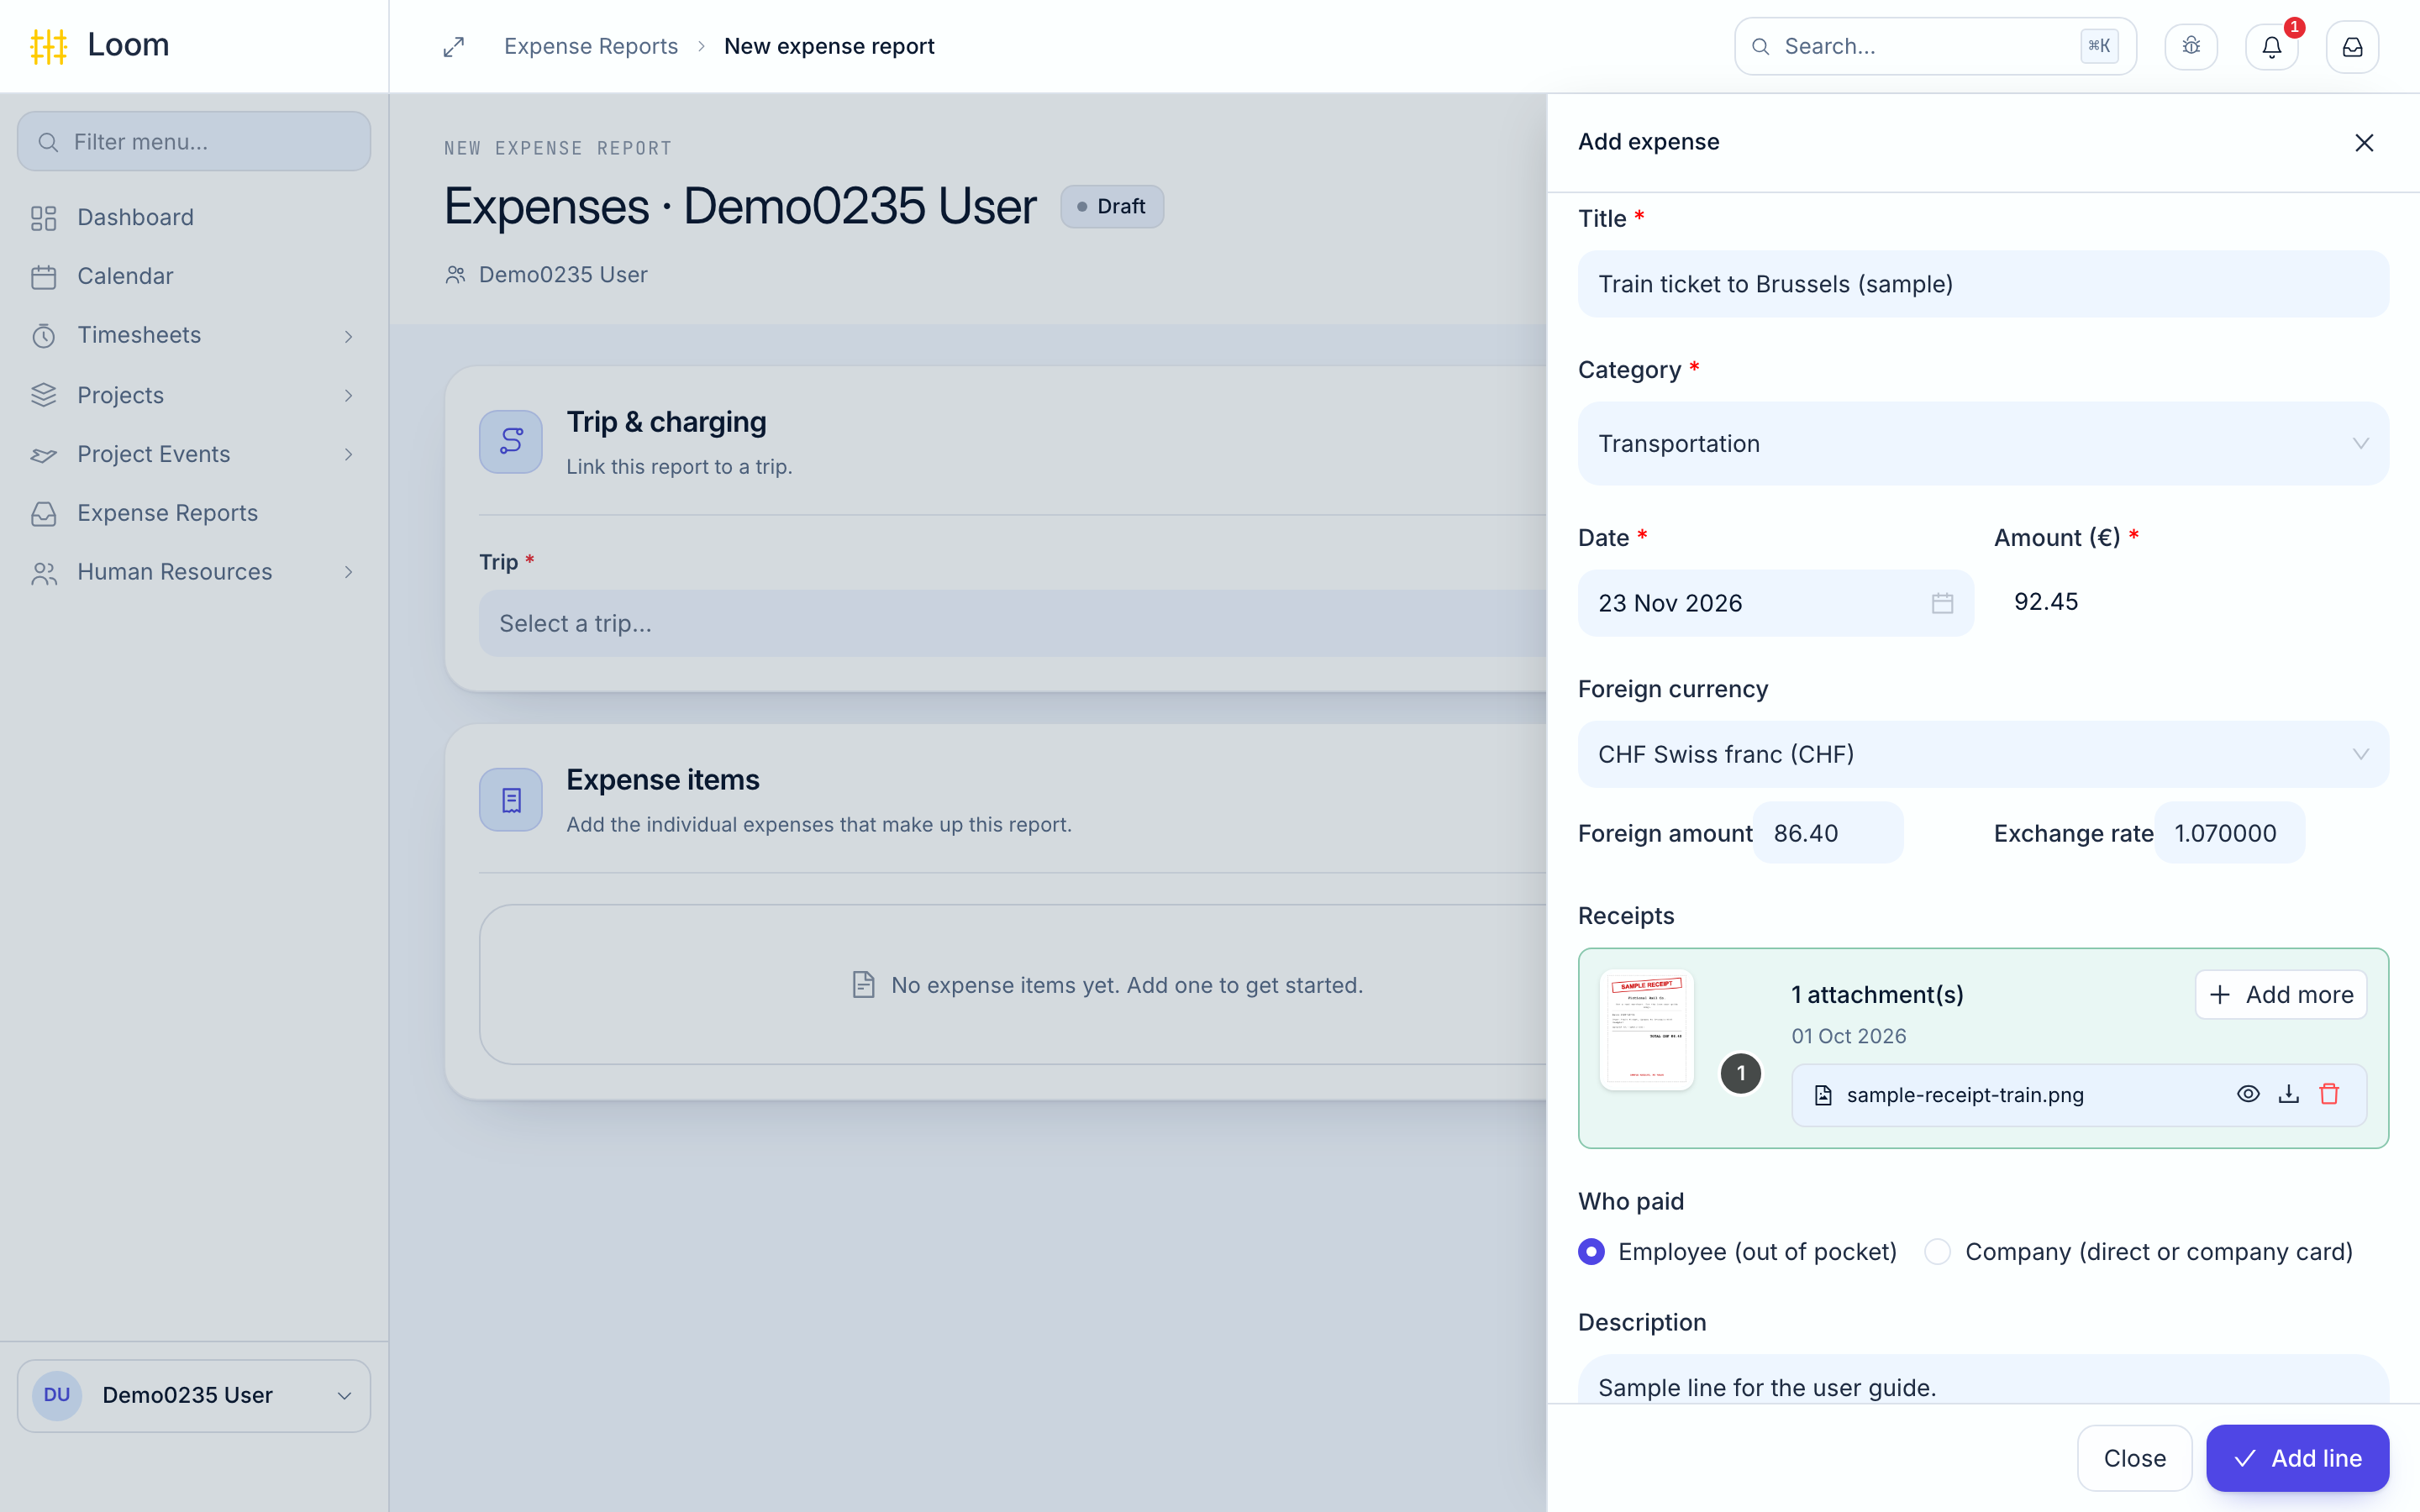2420x1512 pixels.
Task: Close the Add expense panel
Action: (2364, 143)
